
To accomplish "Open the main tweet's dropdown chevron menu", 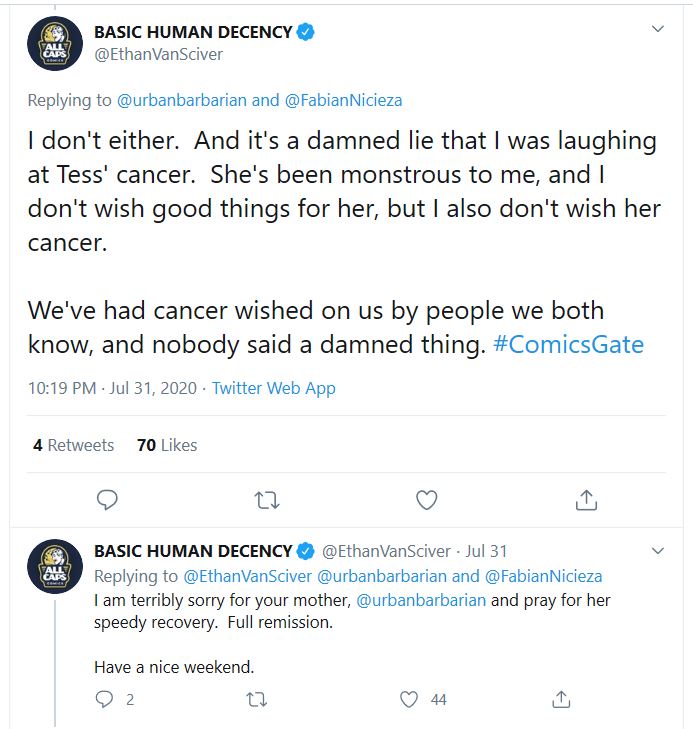I will click(x=658, y=30).
